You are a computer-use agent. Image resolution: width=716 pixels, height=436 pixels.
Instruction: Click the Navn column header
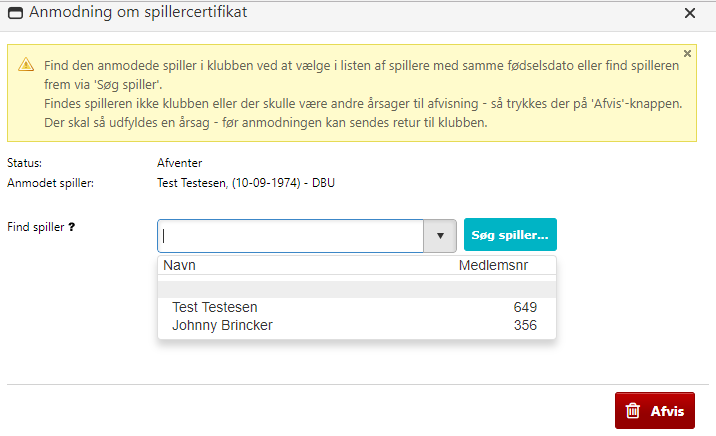tap(180, 265)
